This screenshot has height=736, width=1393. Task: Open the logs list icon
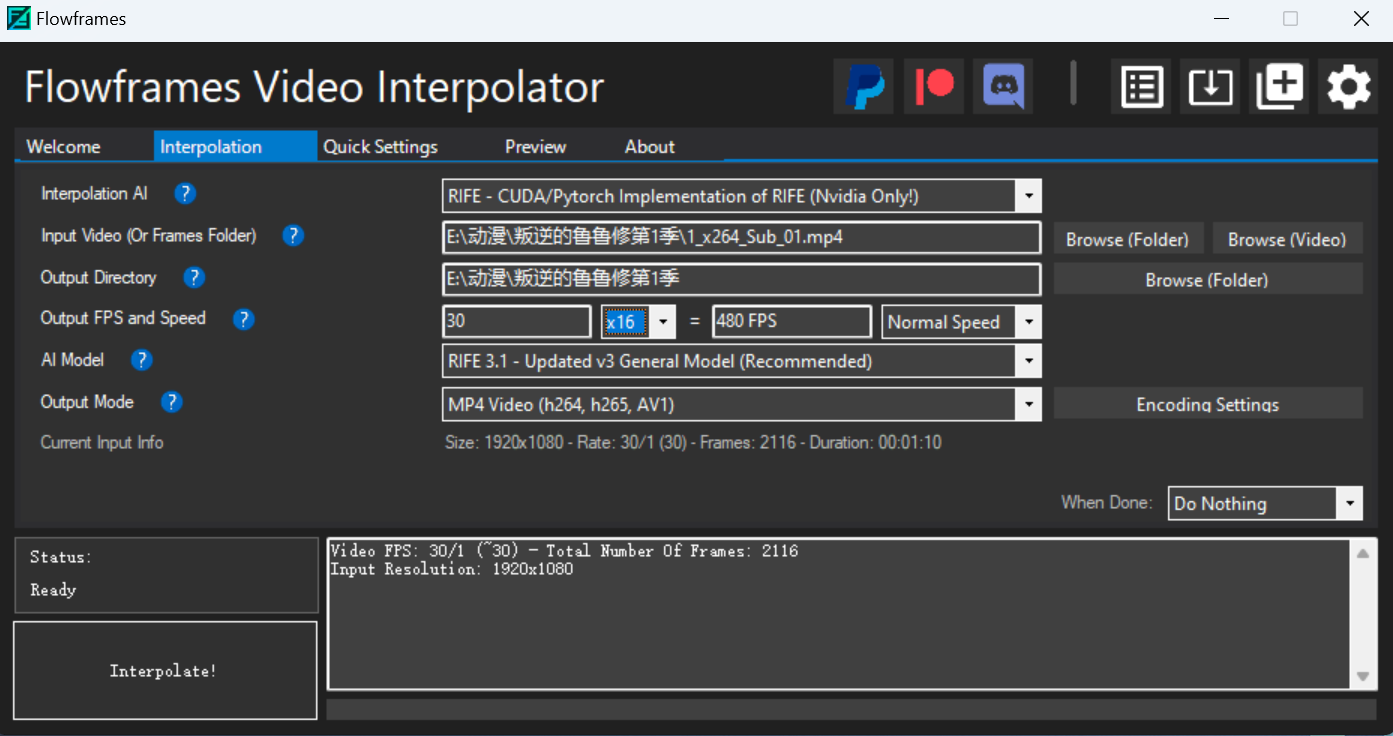pos(1141,87)
